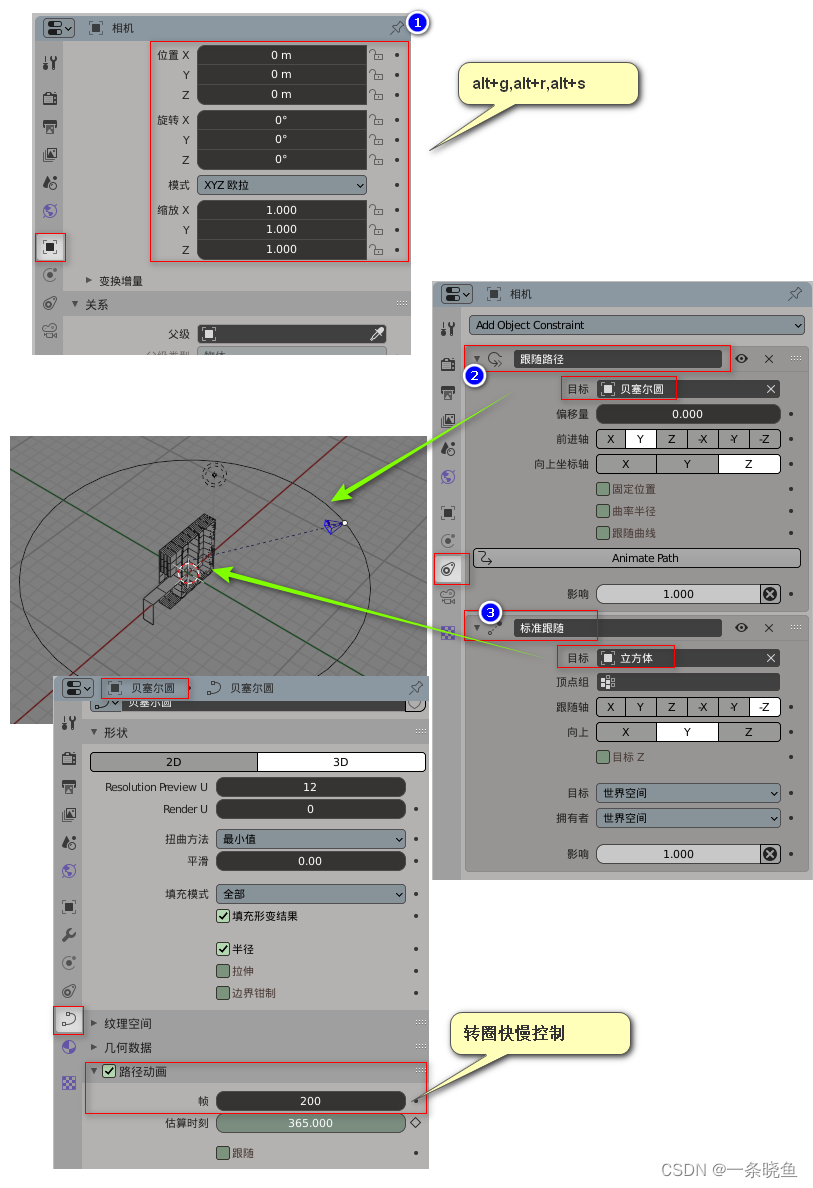
Task: Toggle visibility eye of 跟随路径 constraint
Action: (x=742, y=358)
